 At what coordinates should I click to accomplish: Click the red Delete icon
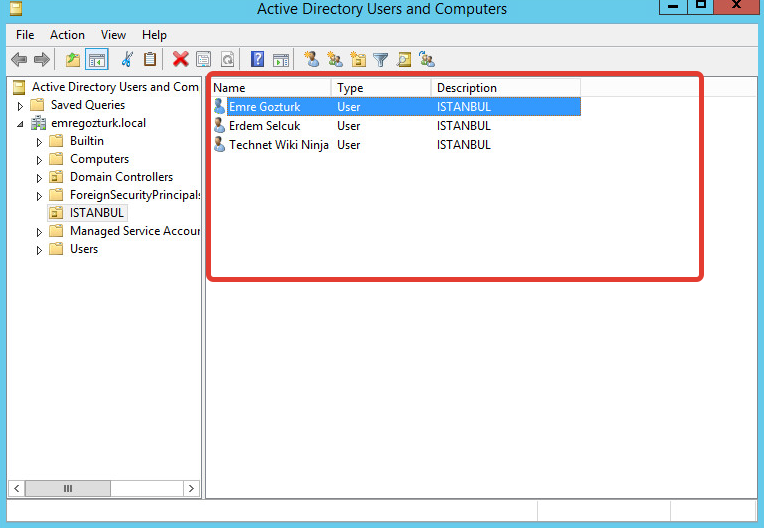180,60
